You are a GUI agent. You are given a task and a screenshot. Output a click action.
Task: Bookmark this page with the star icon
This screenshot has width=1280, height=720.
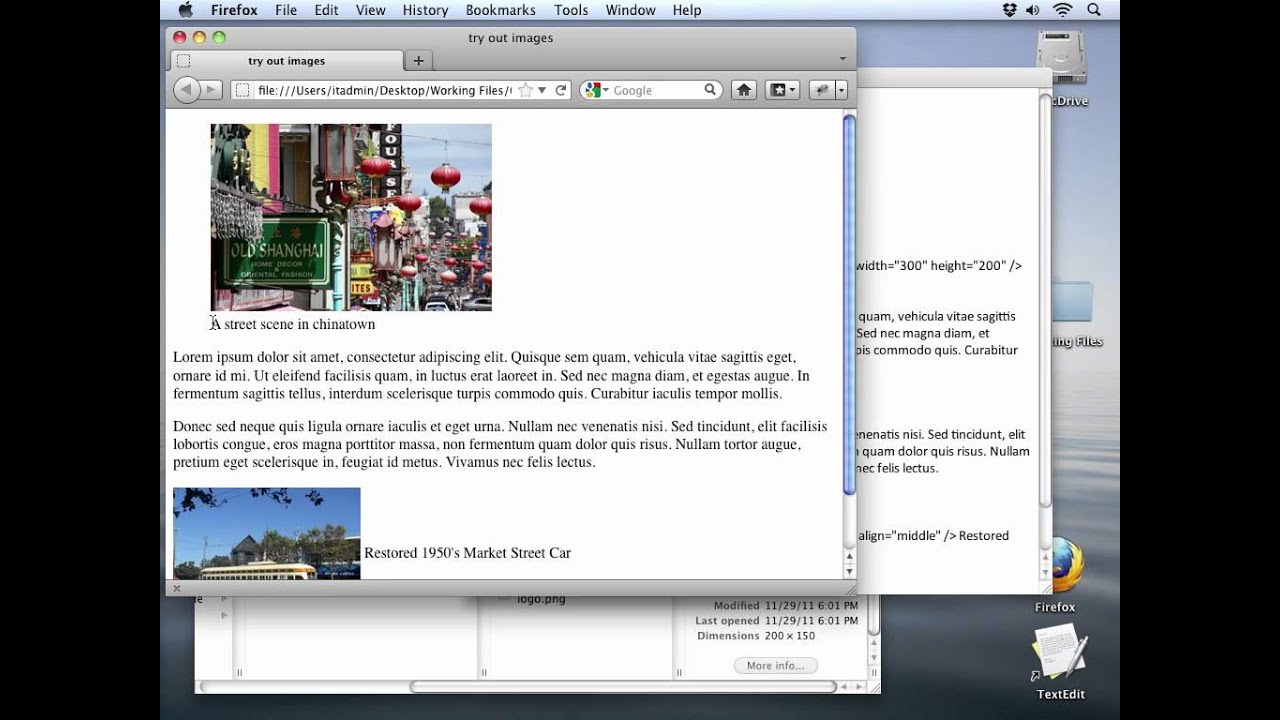[526, 90]
